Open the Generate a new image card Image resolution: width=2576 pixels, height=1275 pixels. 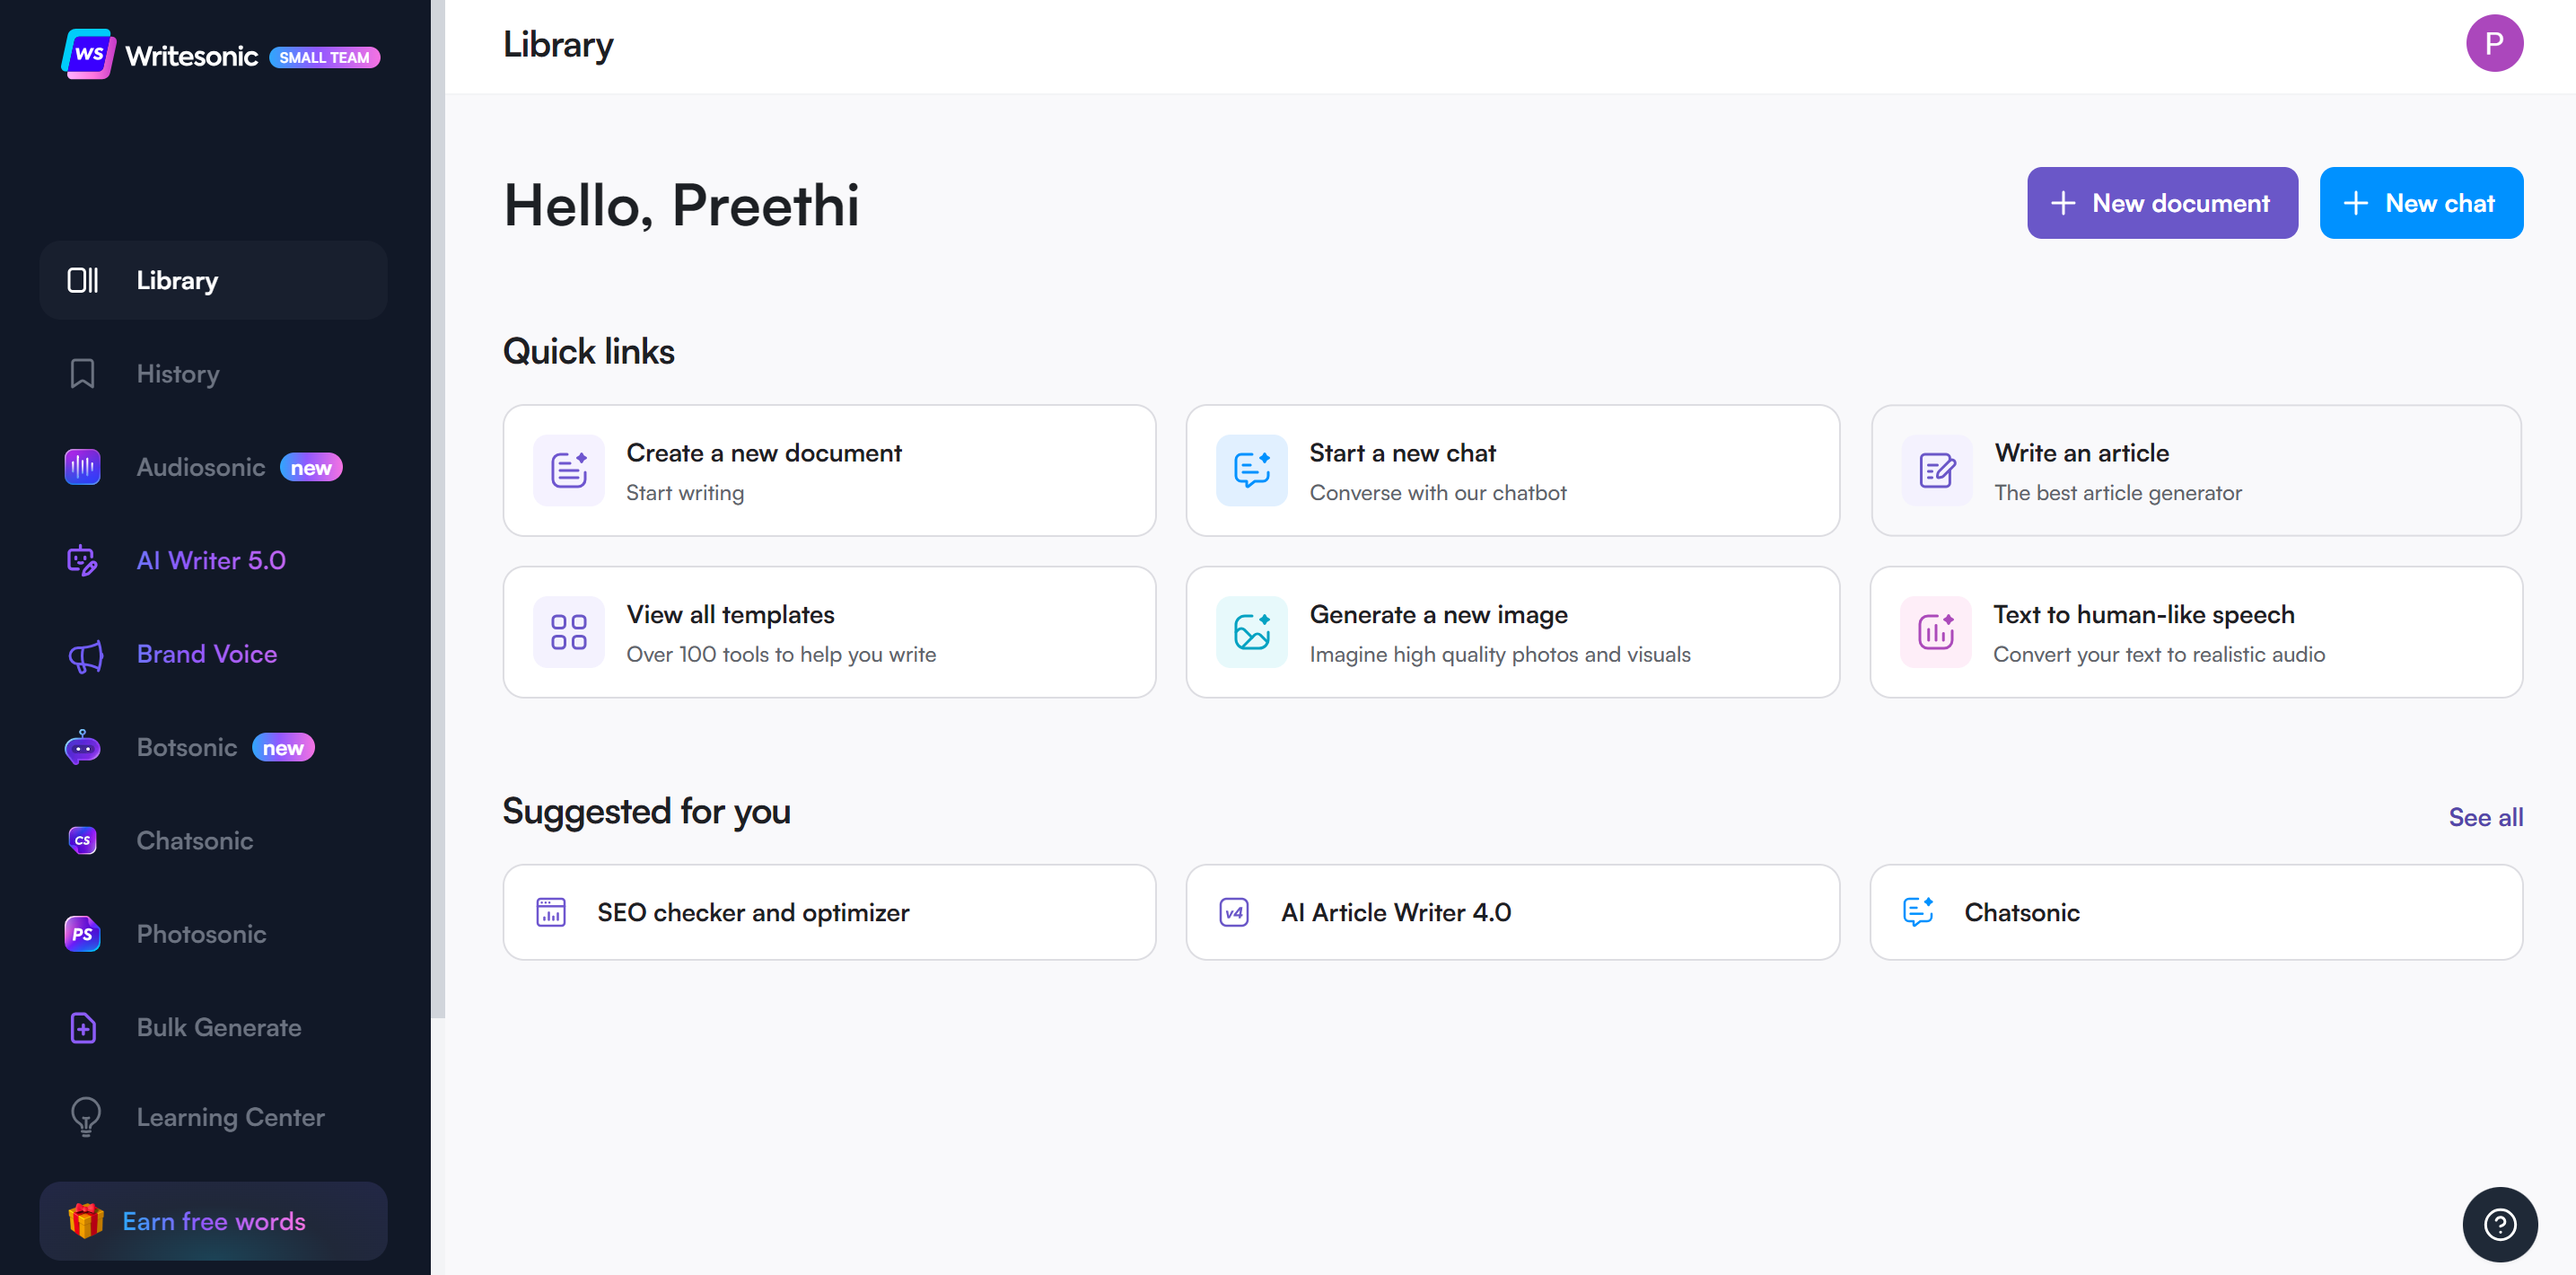pos(1512,632)
